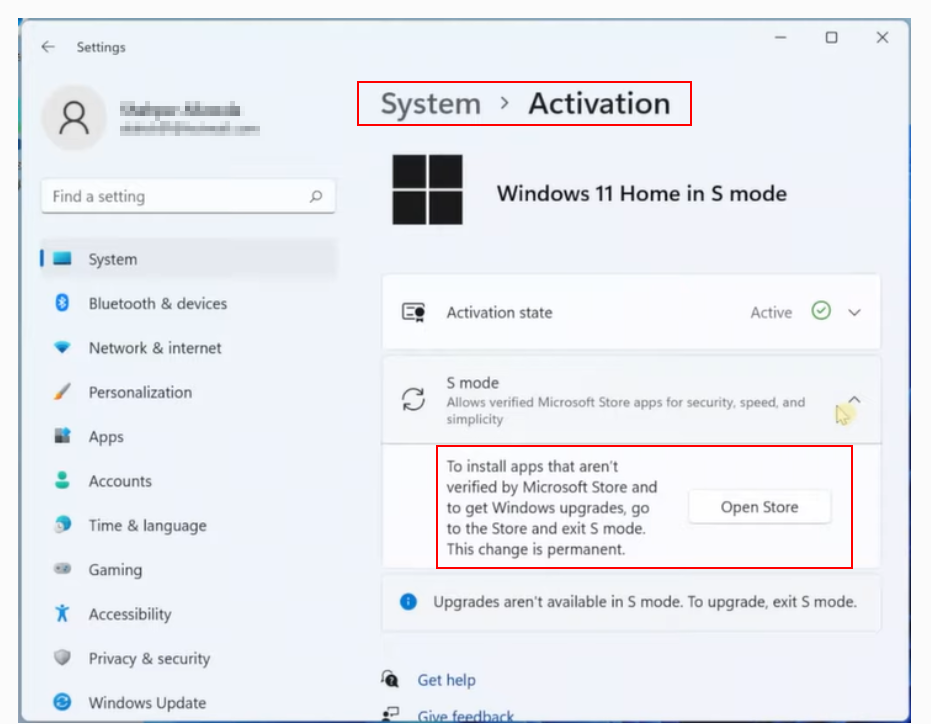
Task: Click the Get help headset icon
Action: (x=390, y=679)
